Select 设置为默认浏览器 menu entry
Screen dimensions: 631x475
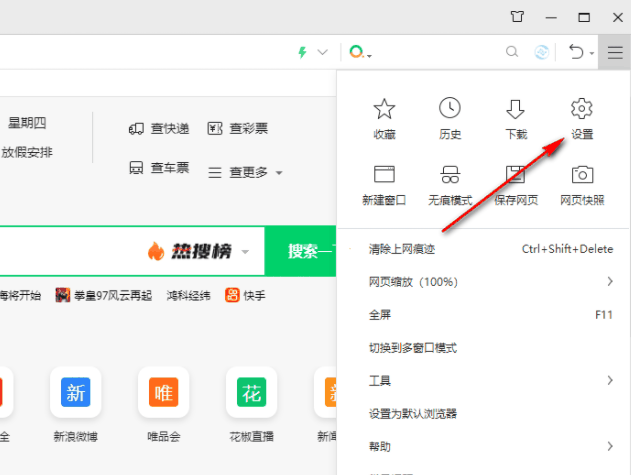[483, 413]
